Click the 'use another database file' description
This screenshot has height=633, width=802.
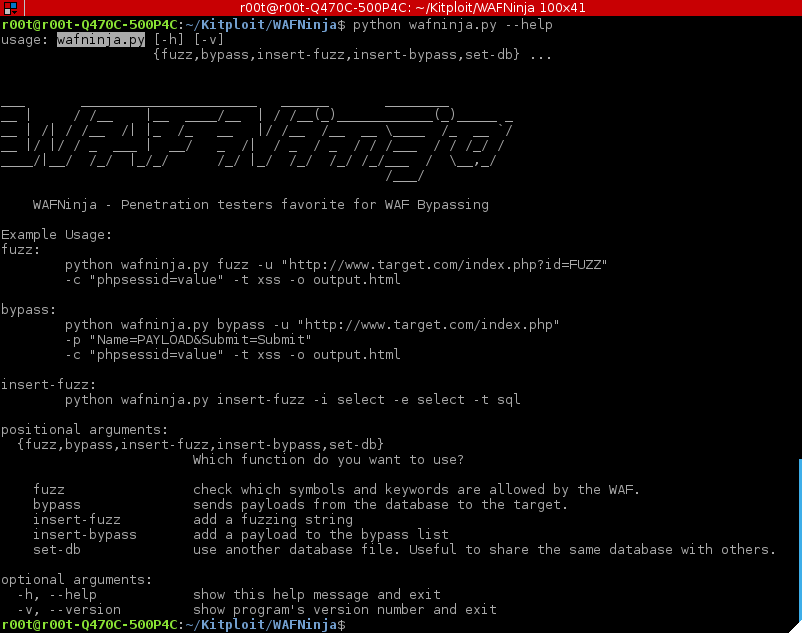pos(484,550)
